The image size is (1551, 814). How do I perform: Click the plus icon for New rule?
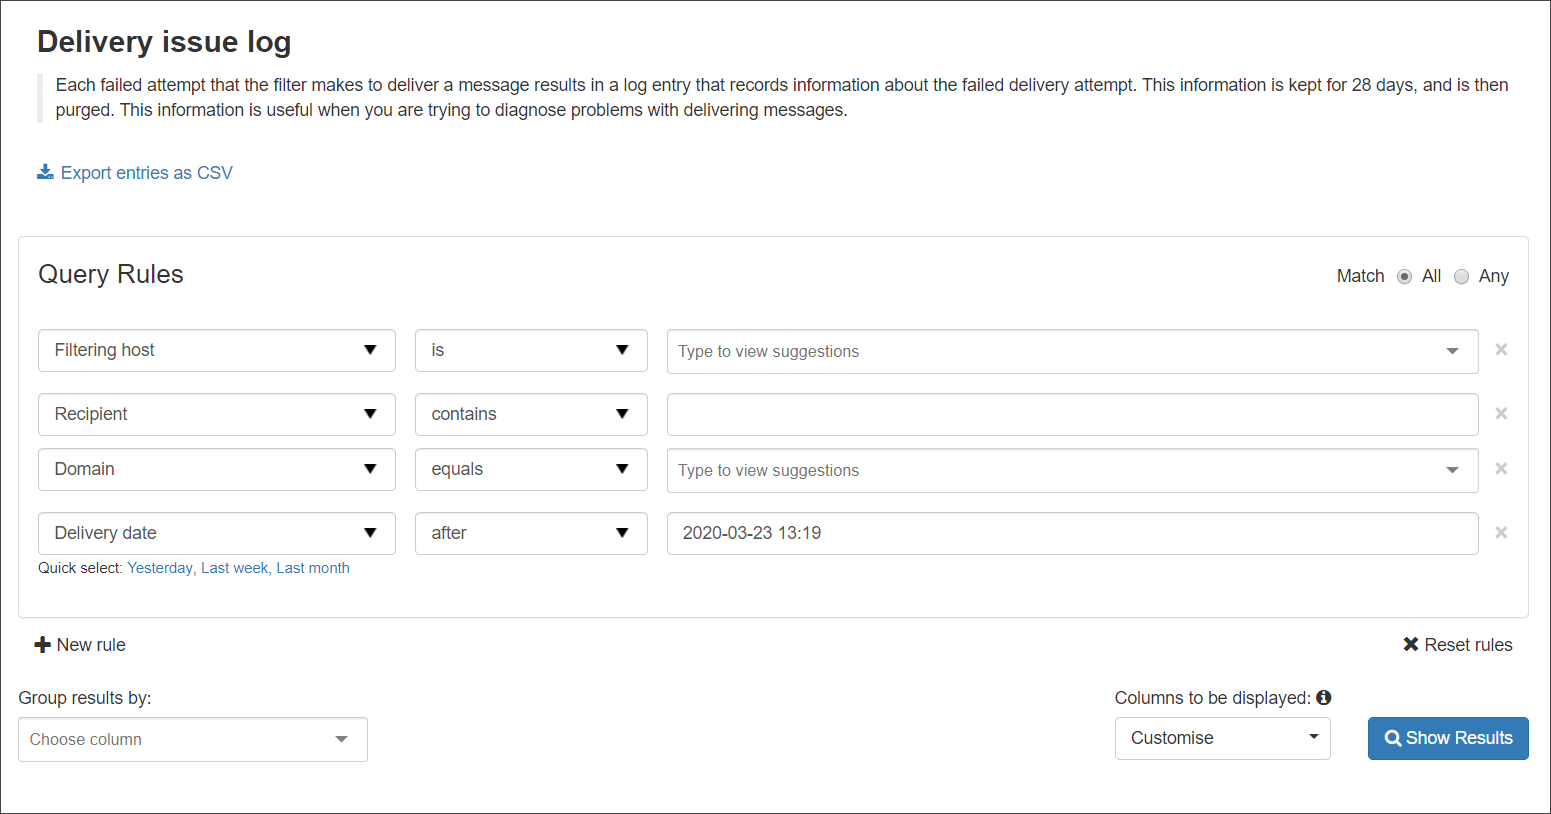43,645
